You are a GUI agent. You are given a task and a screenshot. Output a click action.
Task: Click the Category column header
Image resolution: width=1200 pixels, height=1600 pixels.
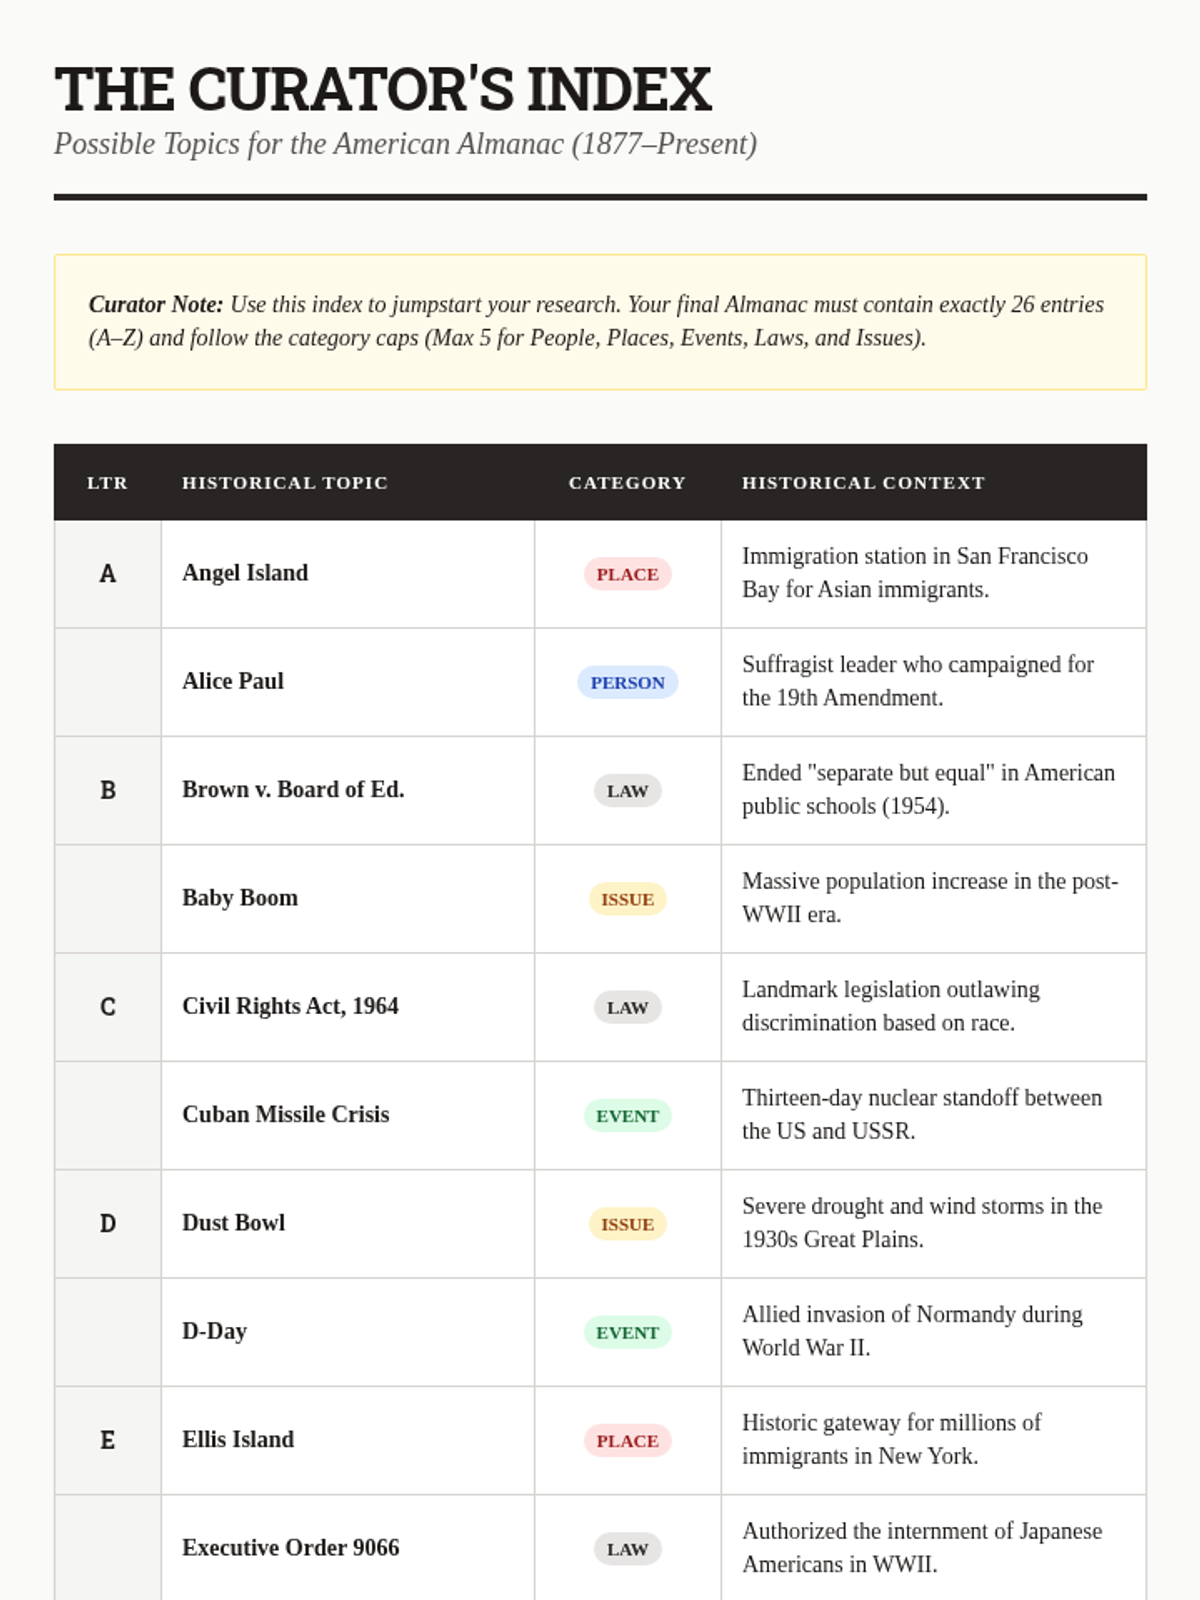pos(627,483)
